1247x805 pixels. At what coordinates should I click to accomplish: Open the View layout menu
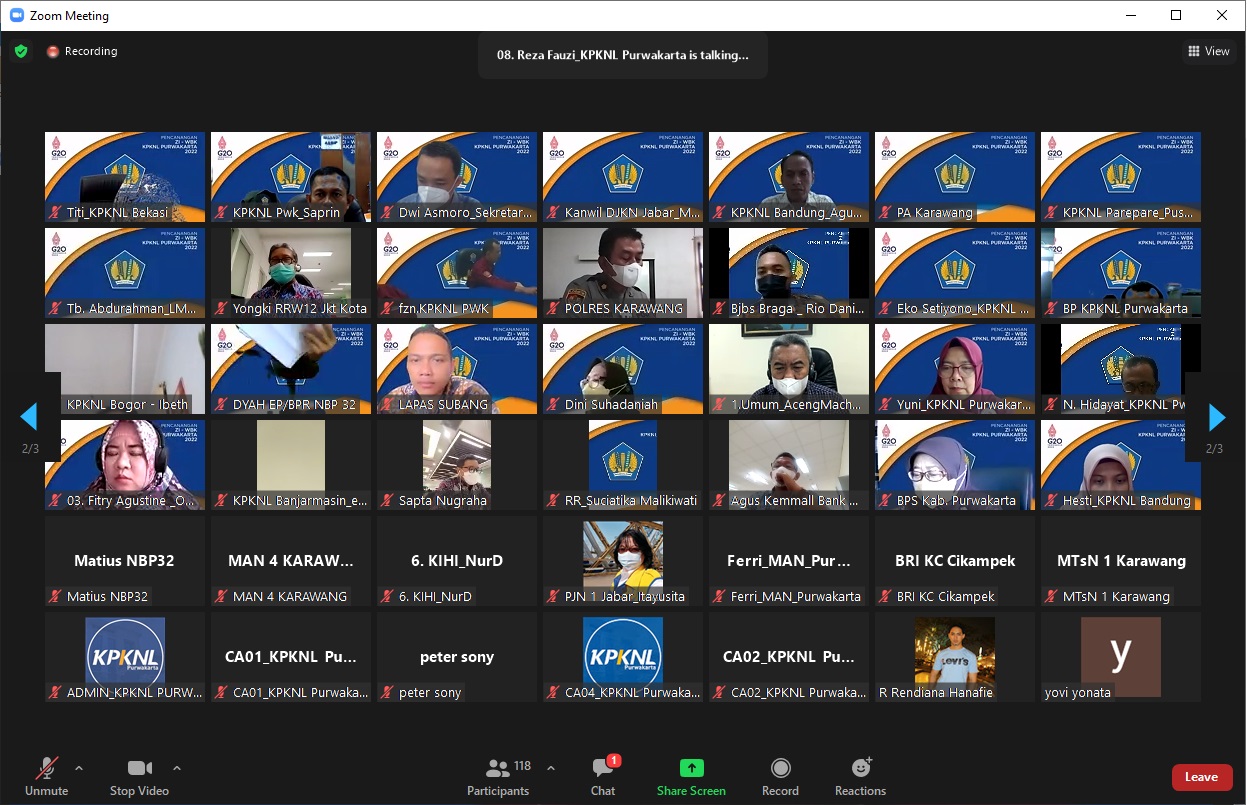click(x=1208, y=51)
